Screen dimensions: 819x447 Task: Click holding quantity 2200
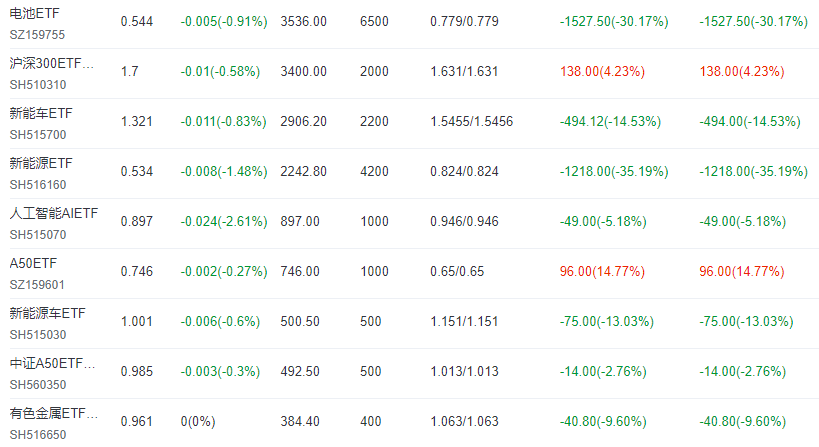[x=375, y=122]
